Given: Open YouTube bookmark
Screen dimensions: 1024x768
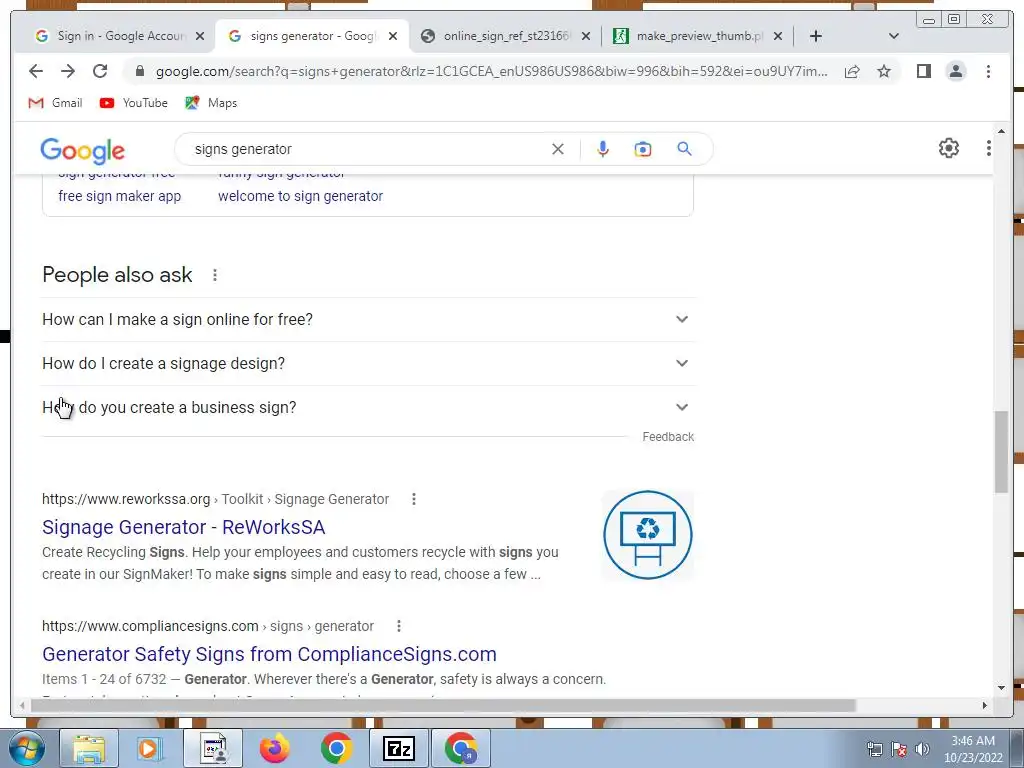Looking at the screenshot, I should point(134,103).
